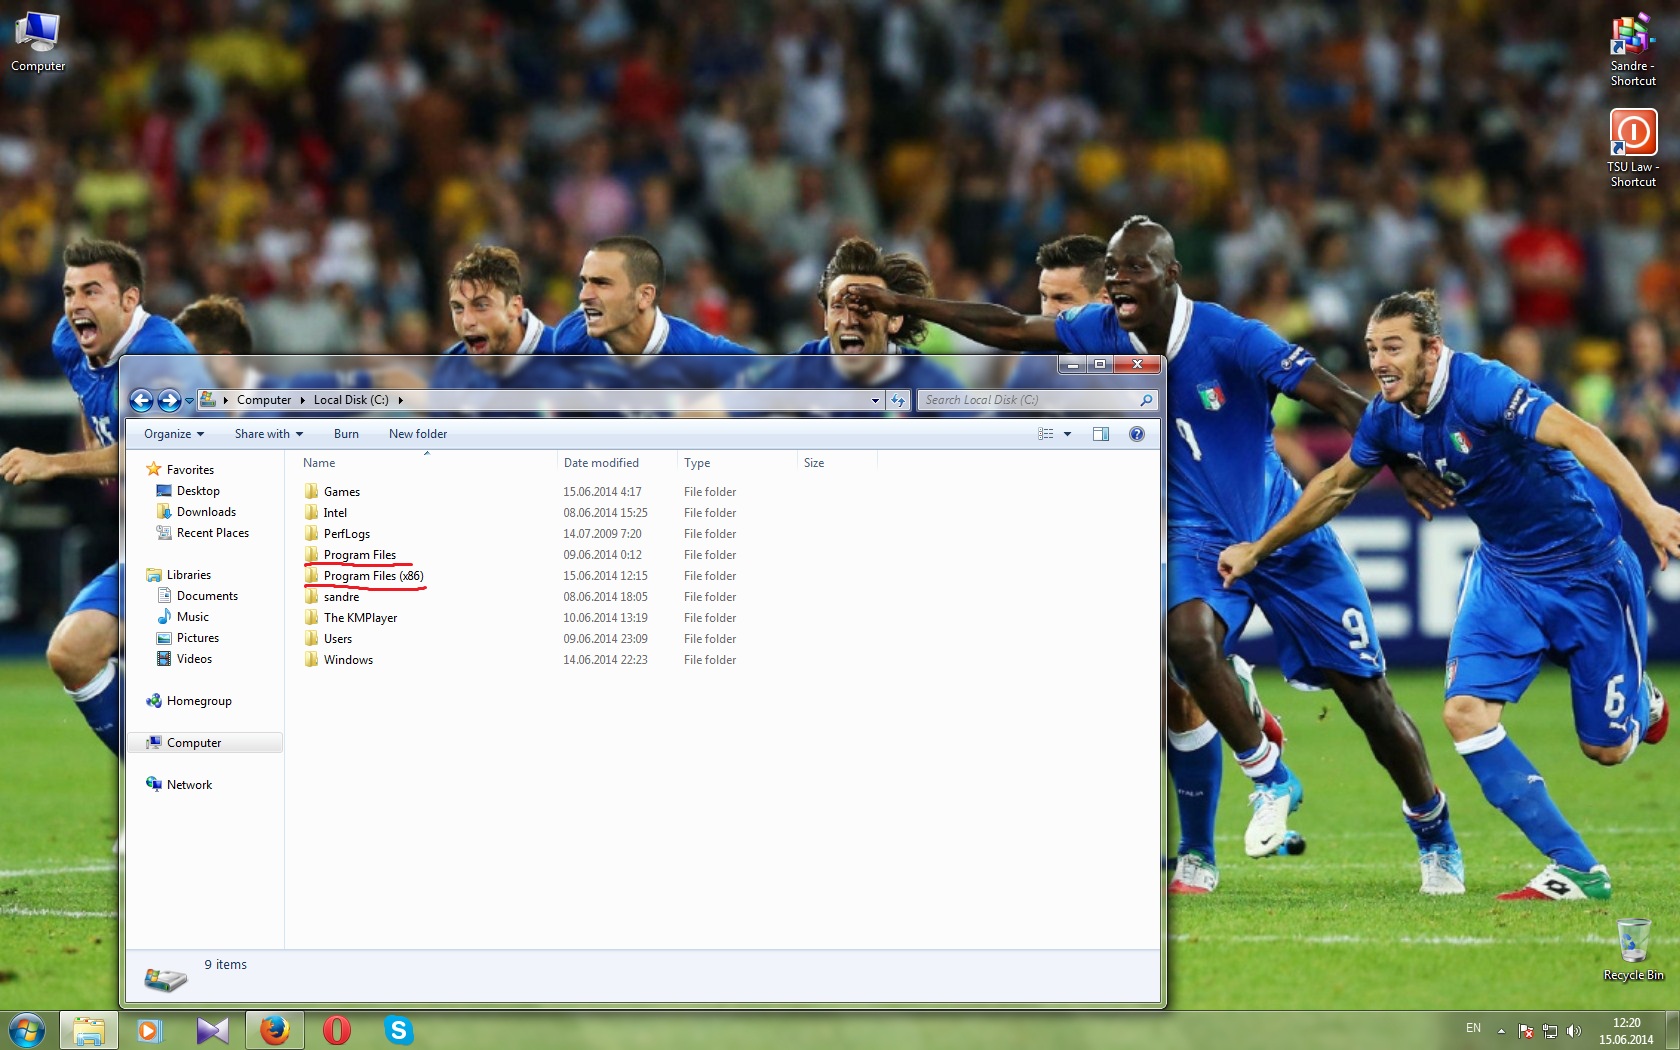Switch to Firefox on the taskbar

coord(274,1030)
